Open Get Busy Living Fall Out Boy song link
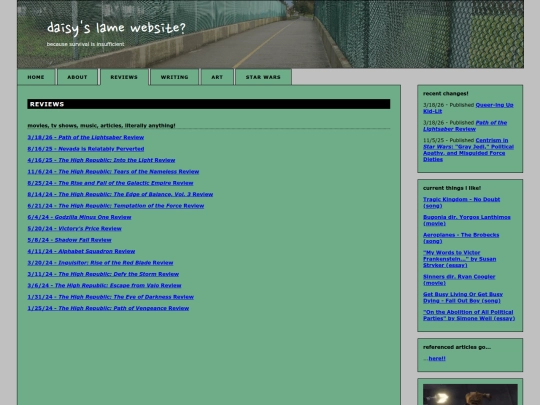540x405 pixels. click(463, 297)
